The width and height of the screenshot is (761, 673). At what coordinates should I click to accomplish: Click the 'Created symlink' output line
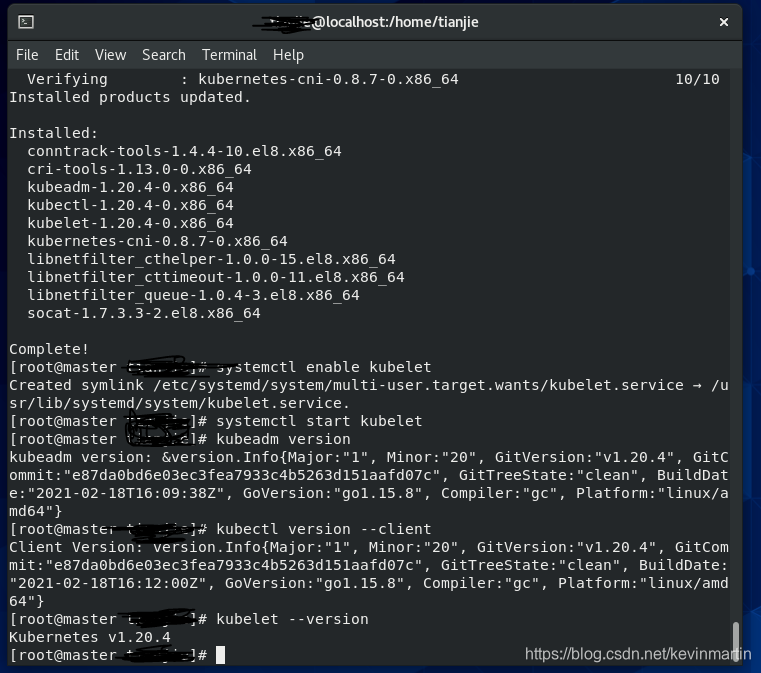(x=369, y=394)
